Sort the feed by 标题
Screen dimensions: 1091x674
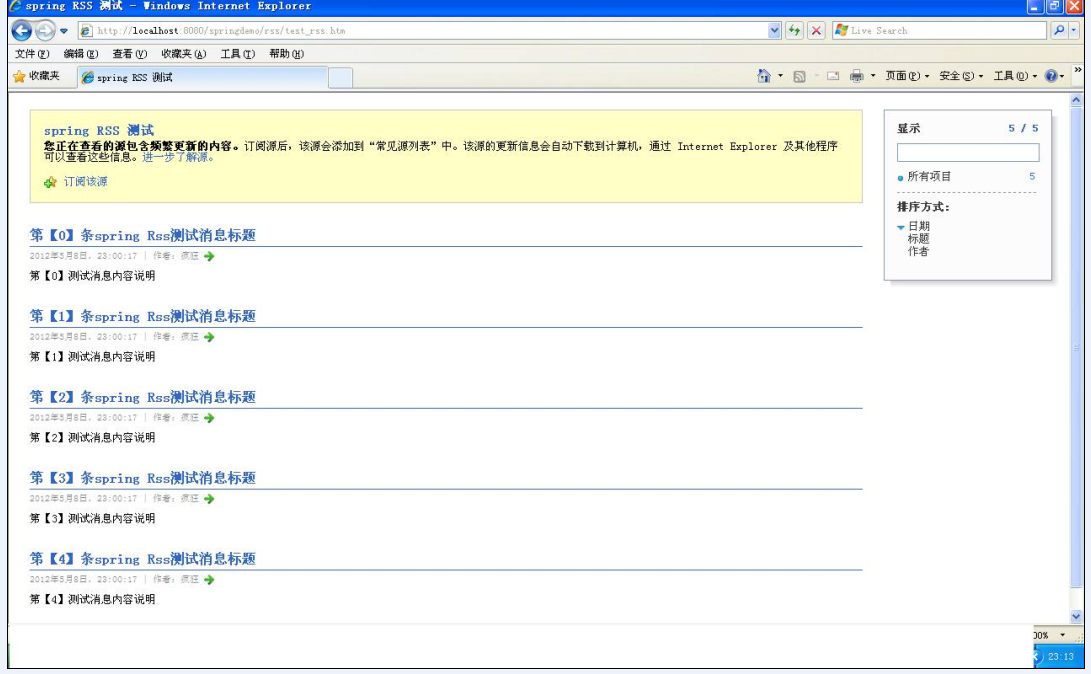coord(918,239)
